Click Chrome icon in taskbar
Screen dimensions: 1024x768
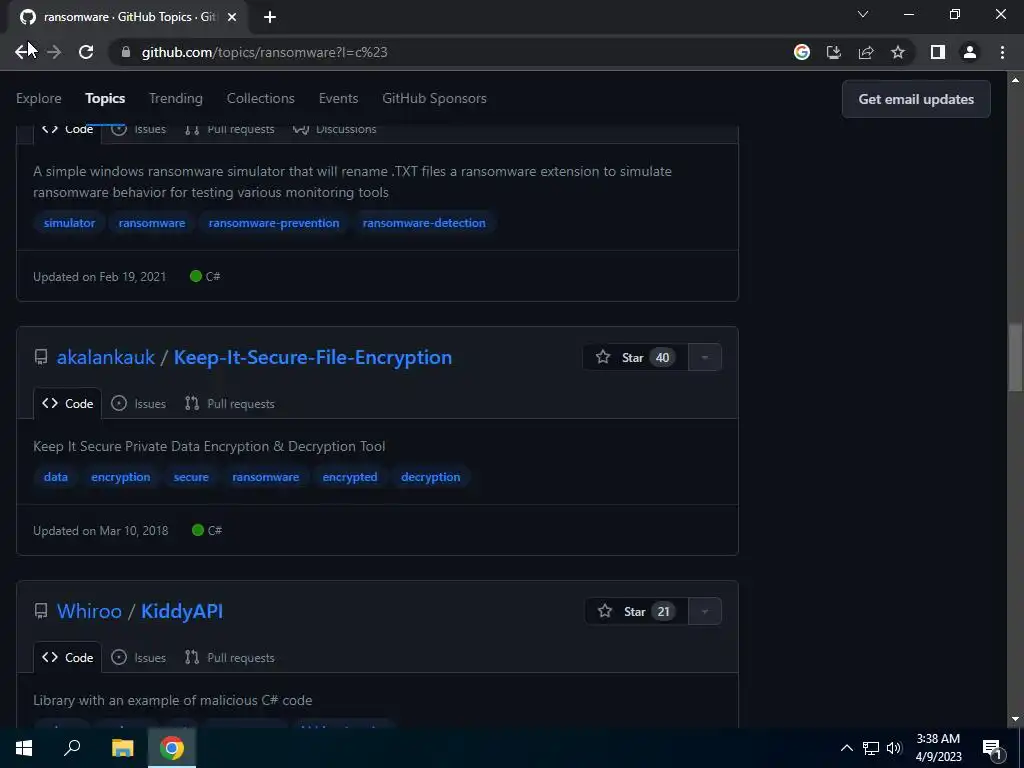172,748
